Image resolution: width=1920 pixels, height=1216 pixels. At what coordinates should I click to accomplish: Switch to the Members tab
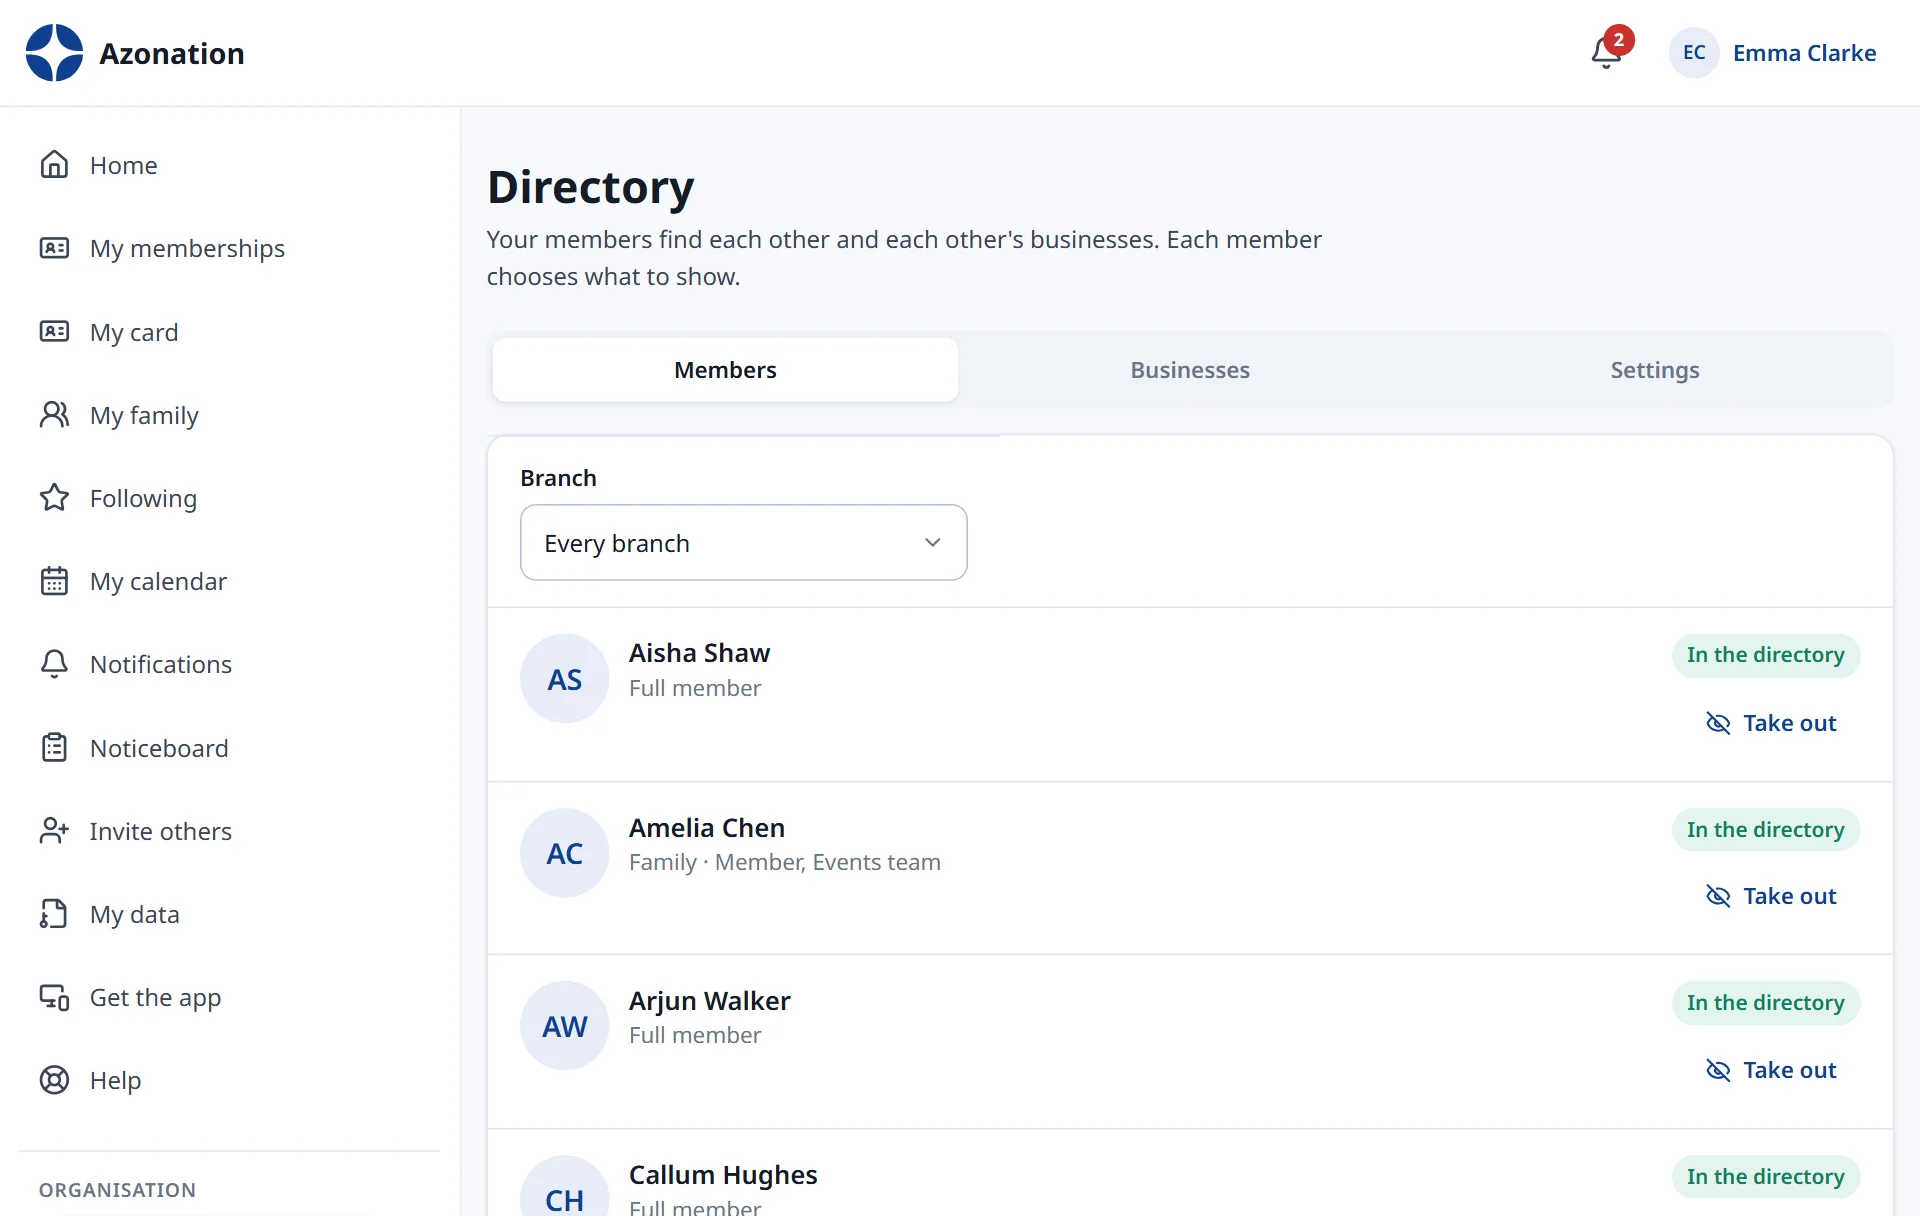725,370
